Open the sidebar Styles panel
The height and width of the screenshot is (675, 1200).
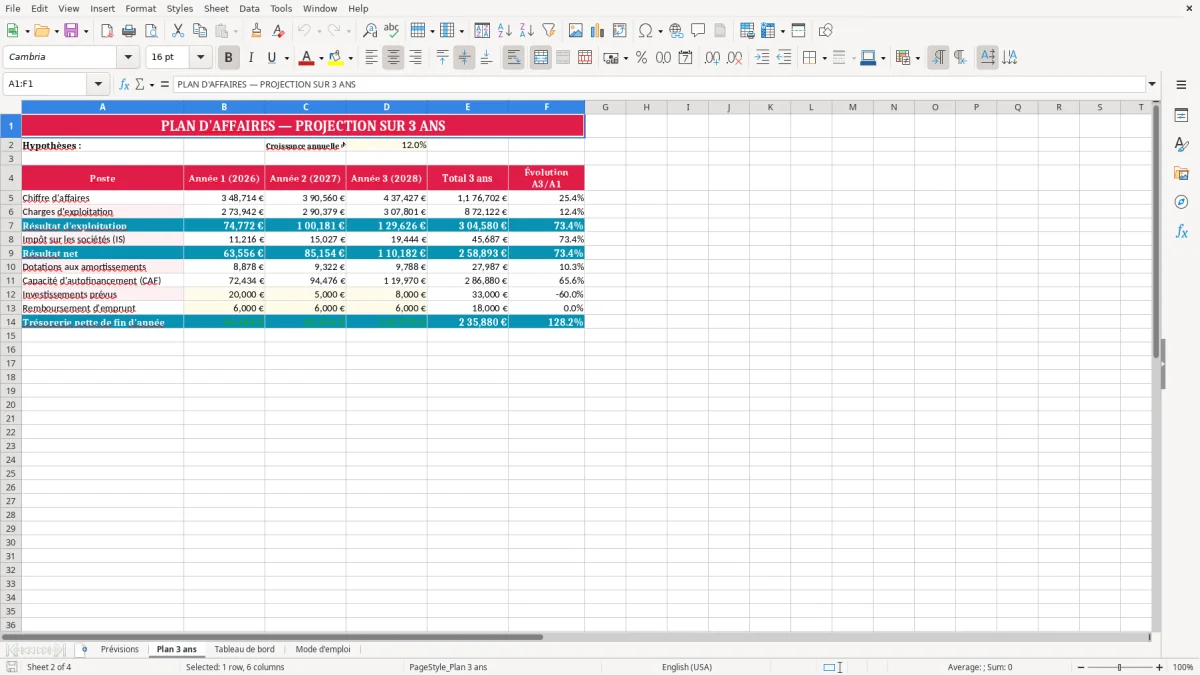click(1181, 144)
